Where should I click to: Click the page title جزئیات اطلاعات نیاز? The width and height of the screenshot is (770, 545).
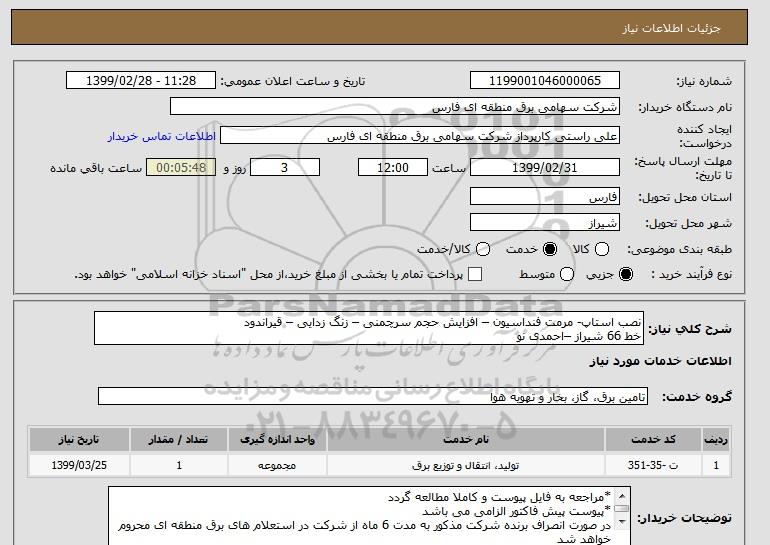pyautogui.click(x=671, y=28)
